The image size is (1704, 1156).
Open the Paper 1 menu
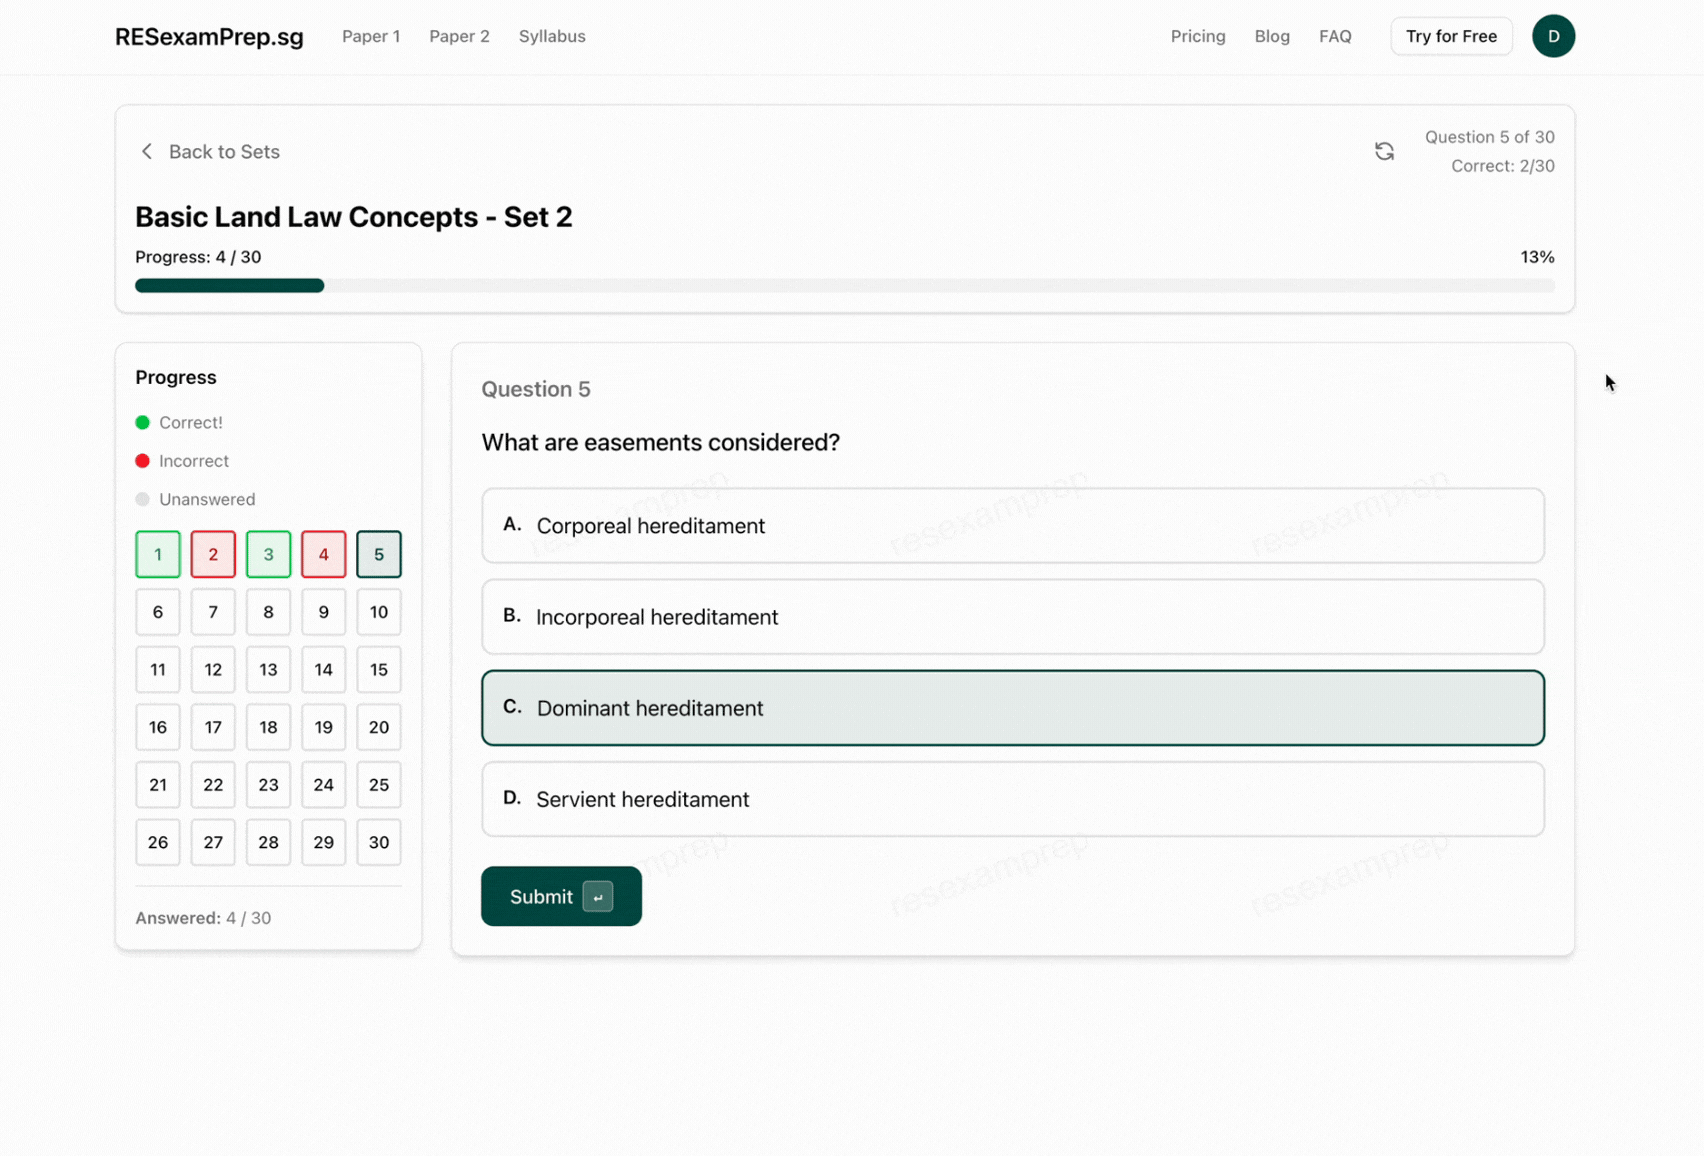371,36
